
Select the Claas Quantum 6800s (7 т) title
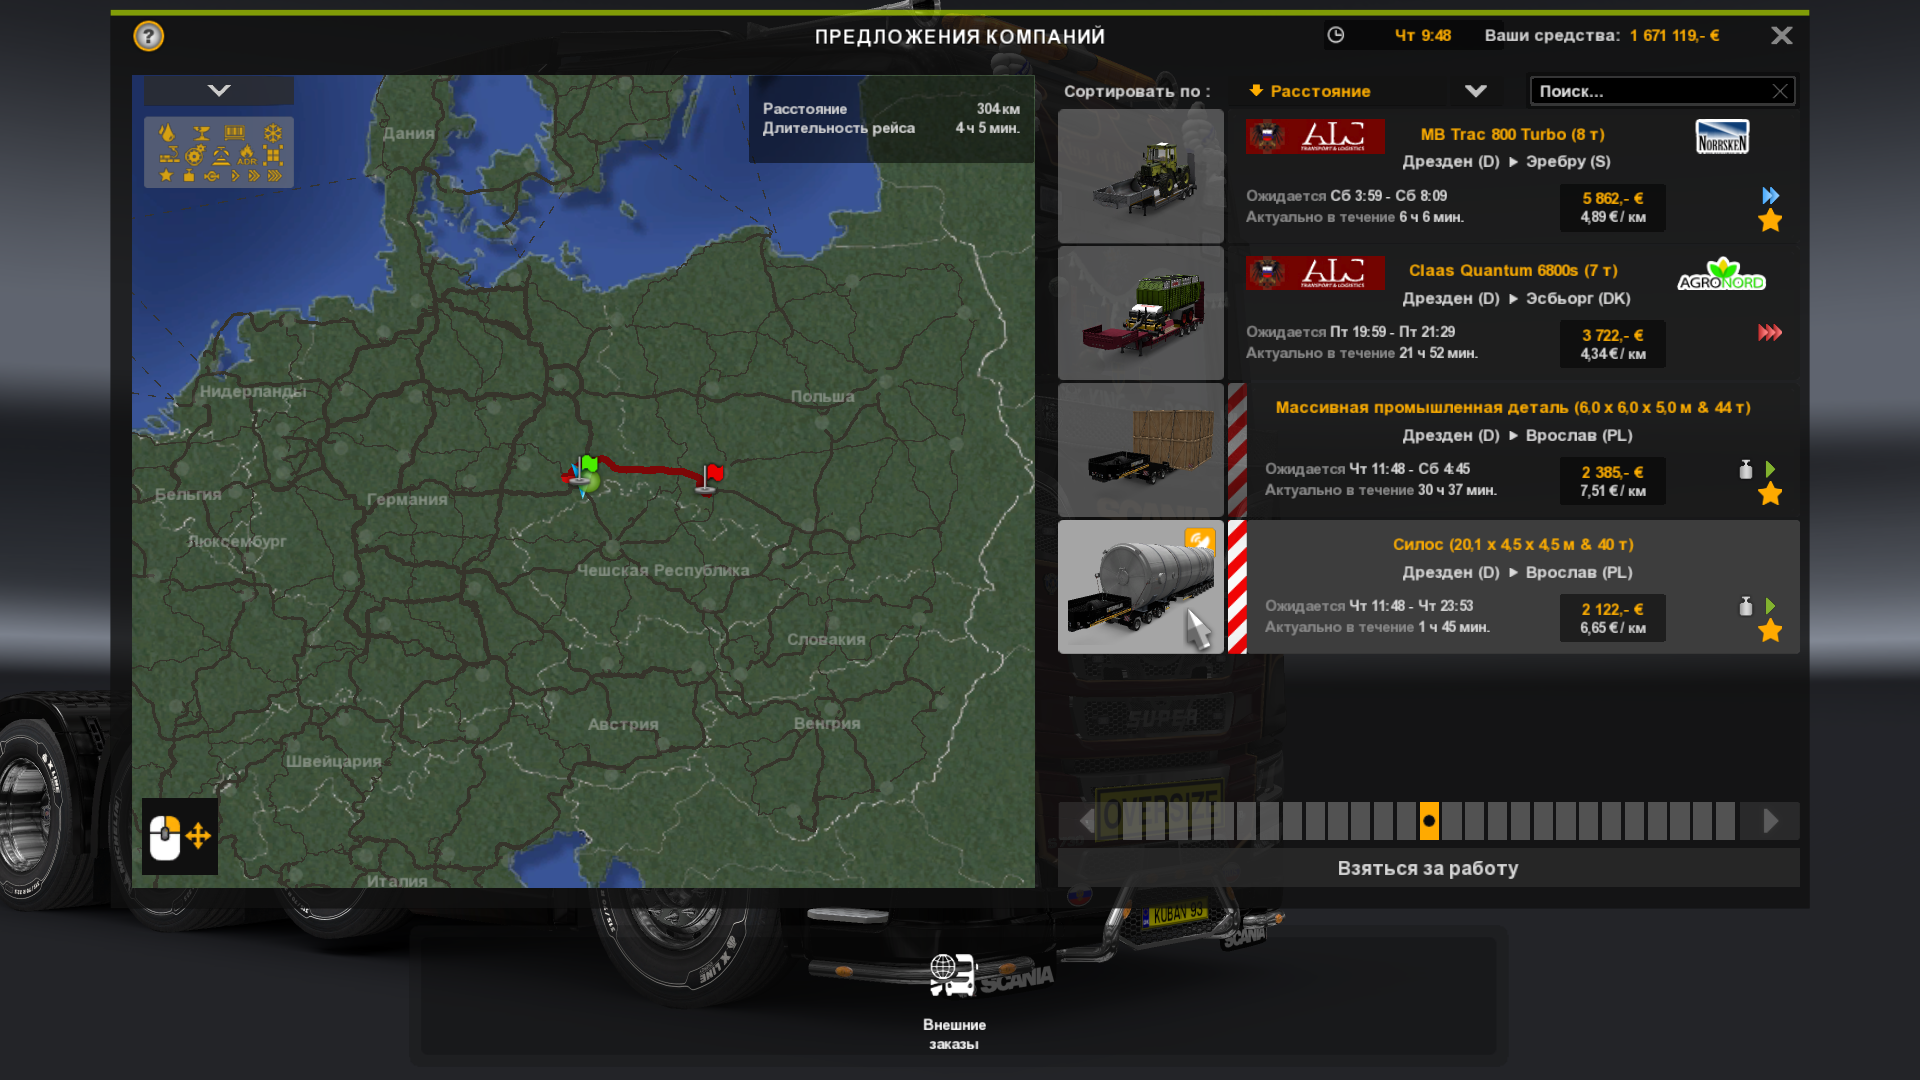click(x=1513, y=270)
